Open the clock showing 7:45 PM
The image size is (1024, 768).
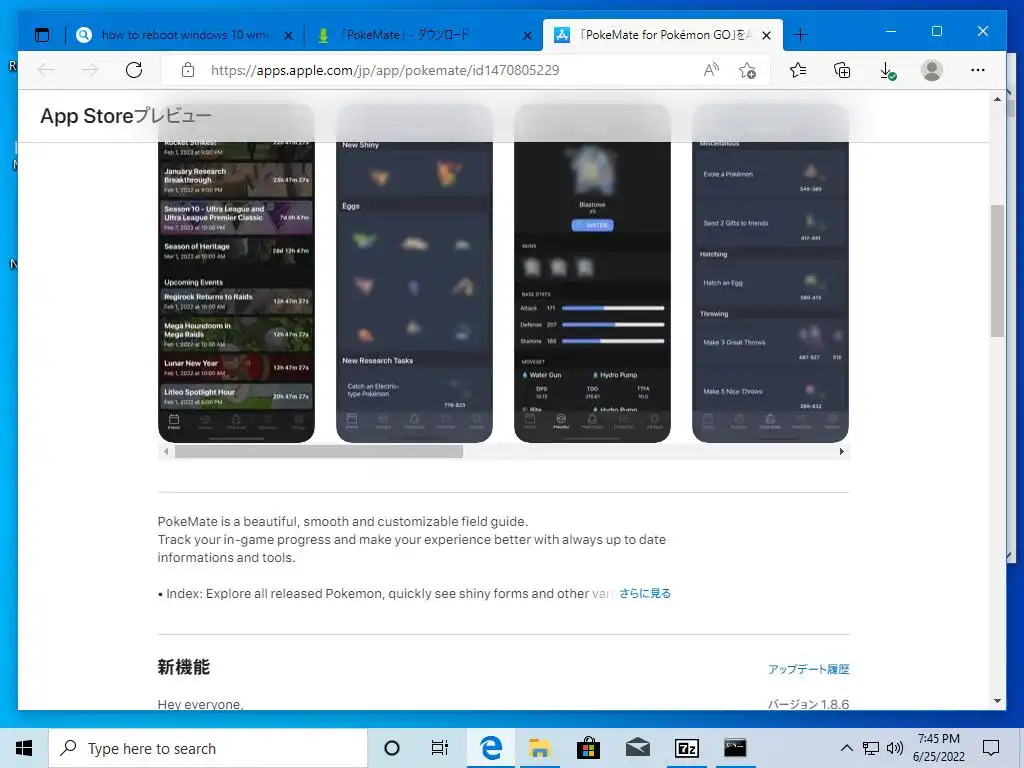point(938,748)
